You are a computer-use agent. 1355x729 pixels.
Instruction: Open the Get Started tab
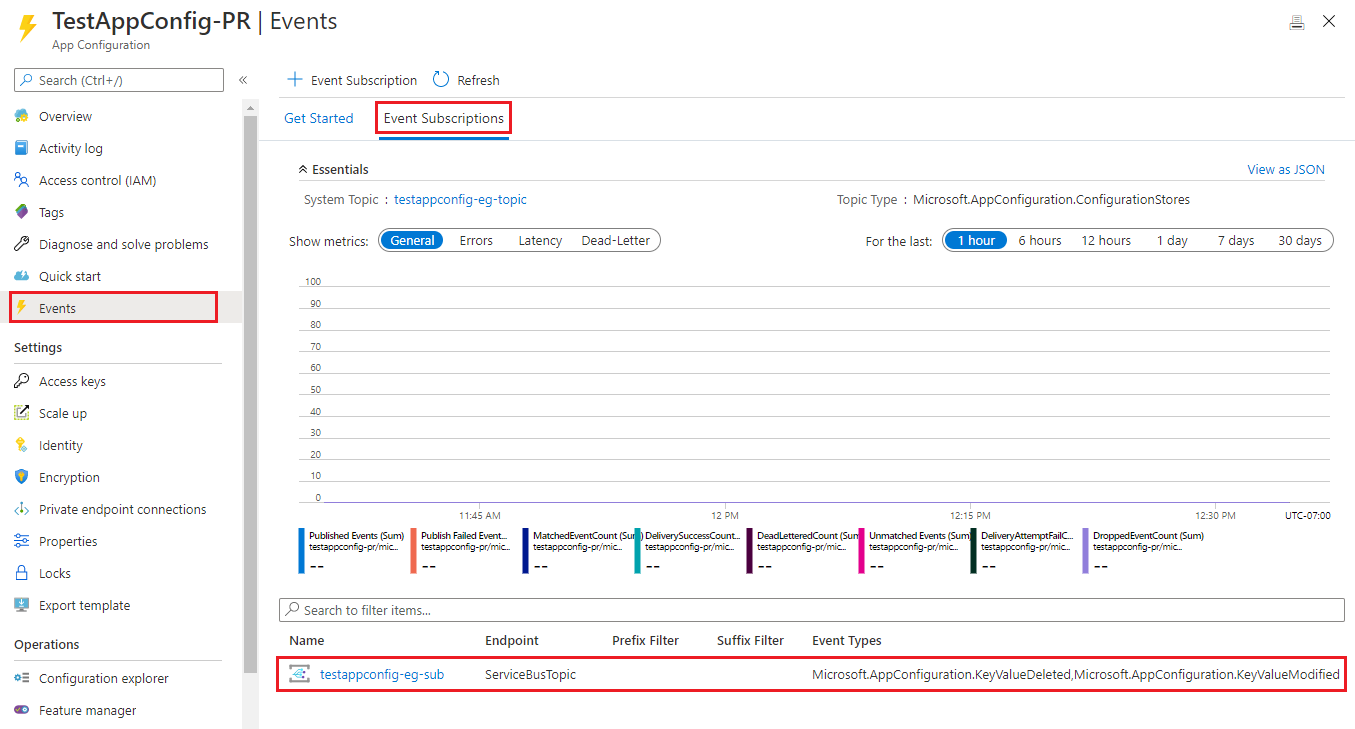point(318,118)
